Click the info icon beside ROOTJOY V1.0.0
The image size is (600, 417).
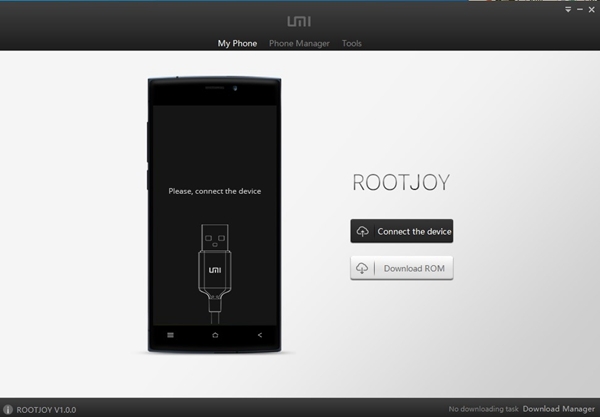(x=8, y=409)
